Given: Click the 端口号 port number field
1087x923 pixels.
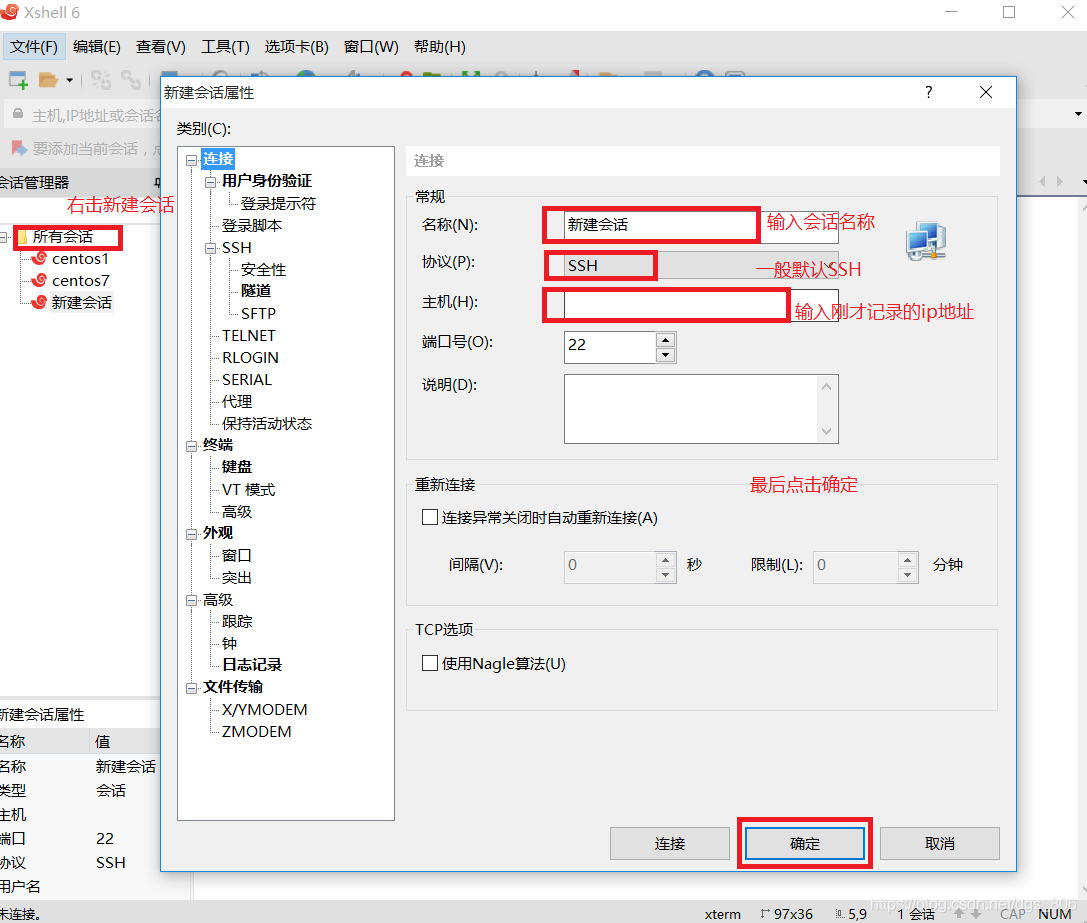Looking at the screenshot, I should point(610,347).
